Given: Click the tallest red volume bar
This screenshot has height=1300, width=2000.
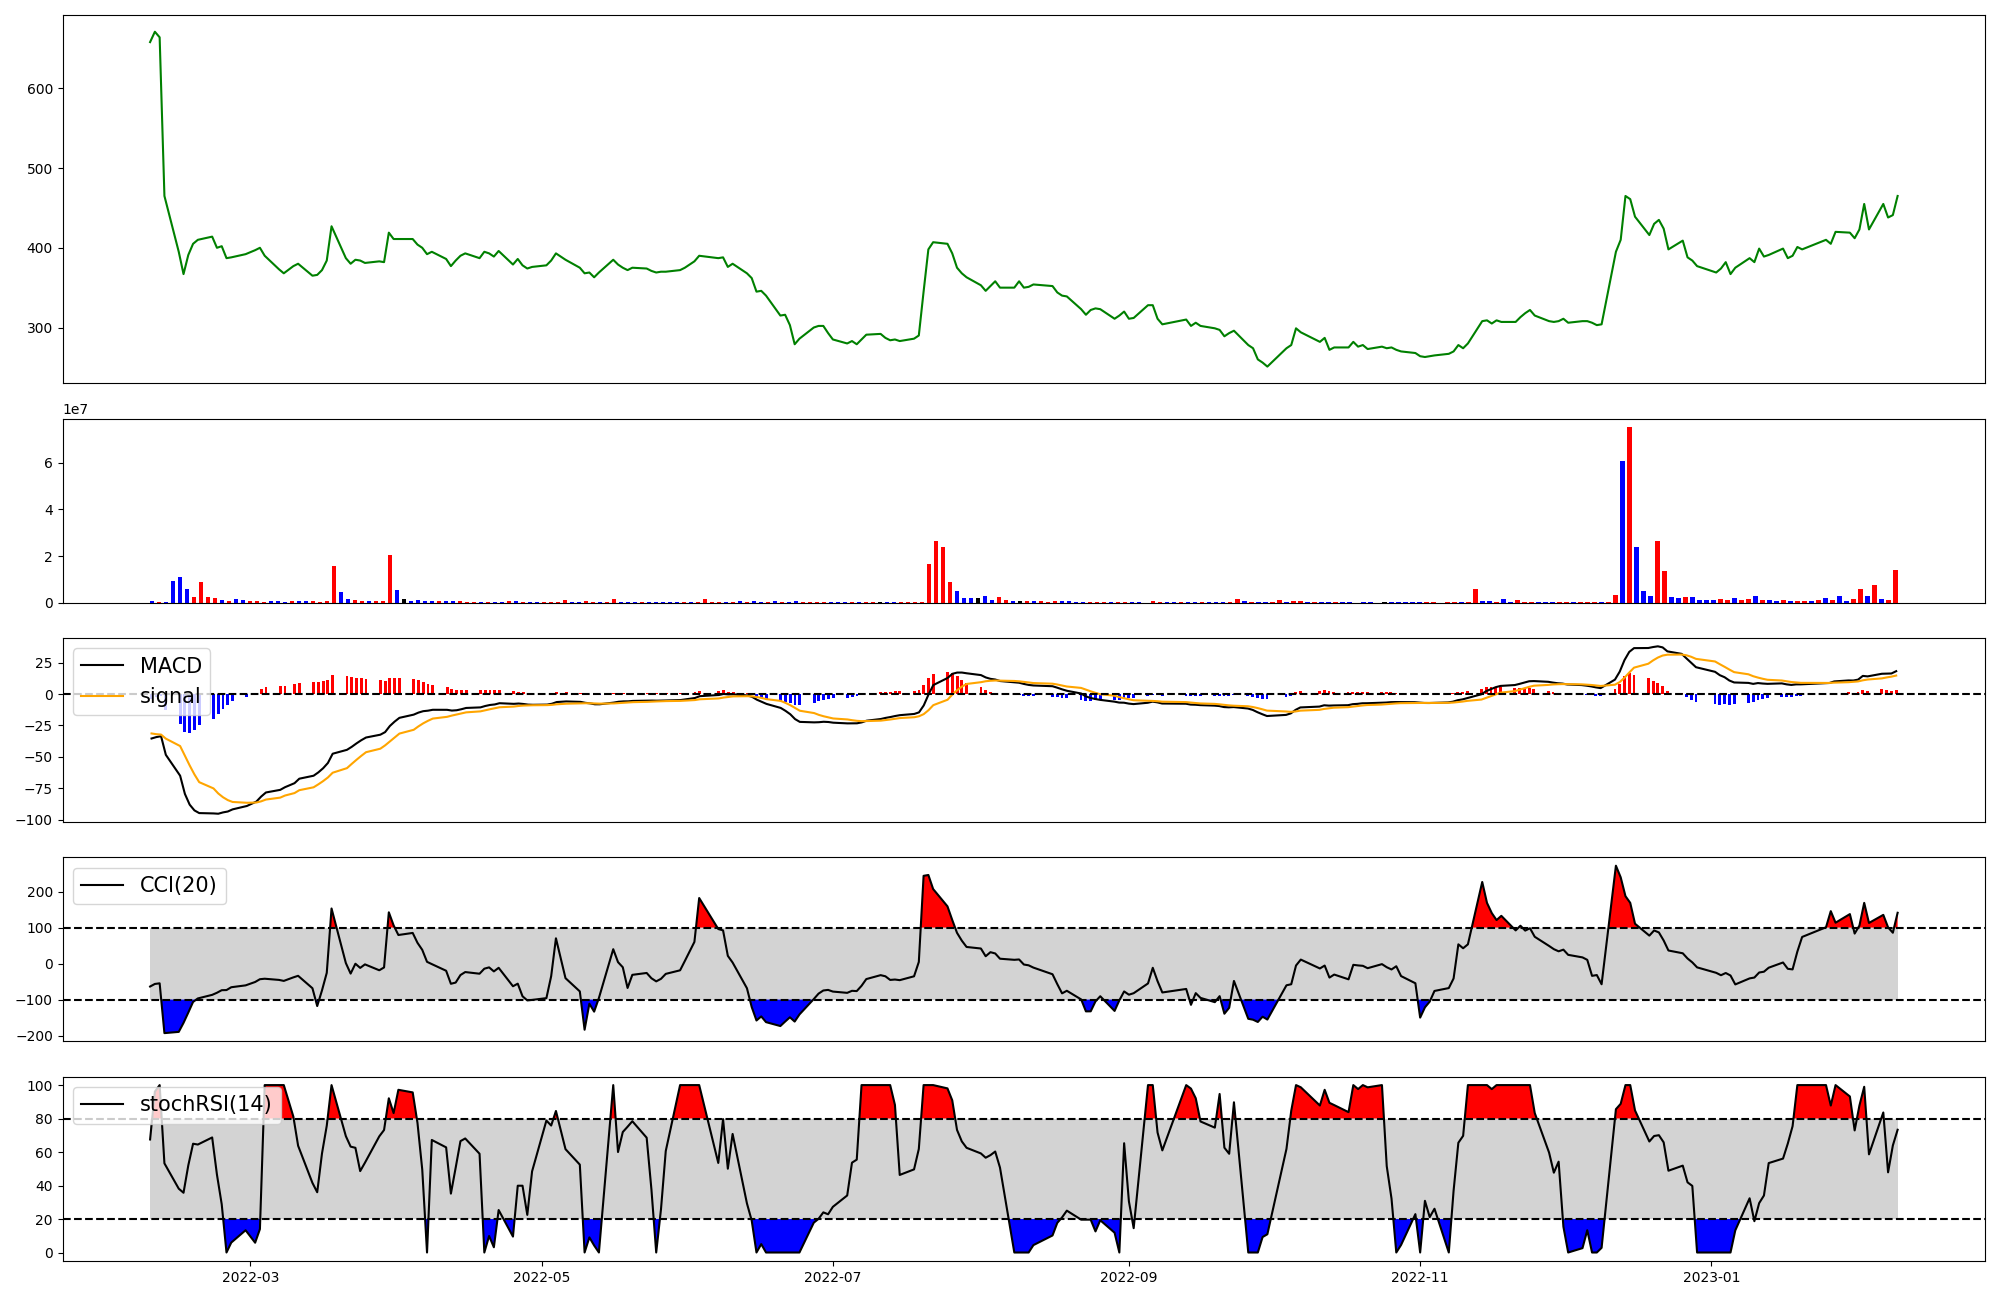Looking at the screenshot, I should point(1629,515).
